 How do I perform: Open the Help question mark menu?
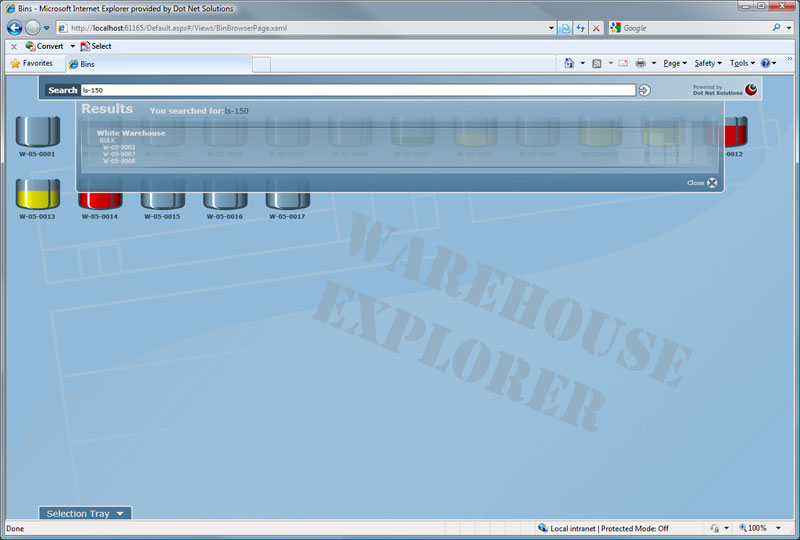pos(768,63)
